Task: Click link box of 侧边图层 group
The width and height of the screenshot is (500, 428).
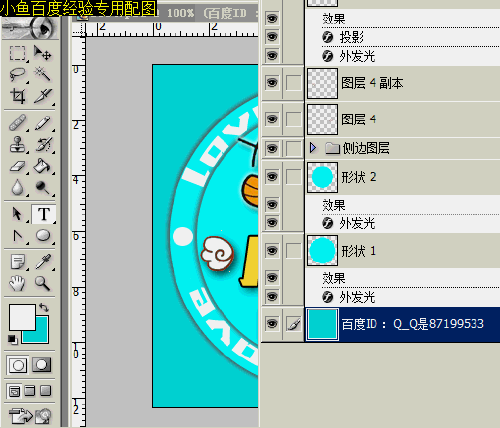Action: point(293,148)
